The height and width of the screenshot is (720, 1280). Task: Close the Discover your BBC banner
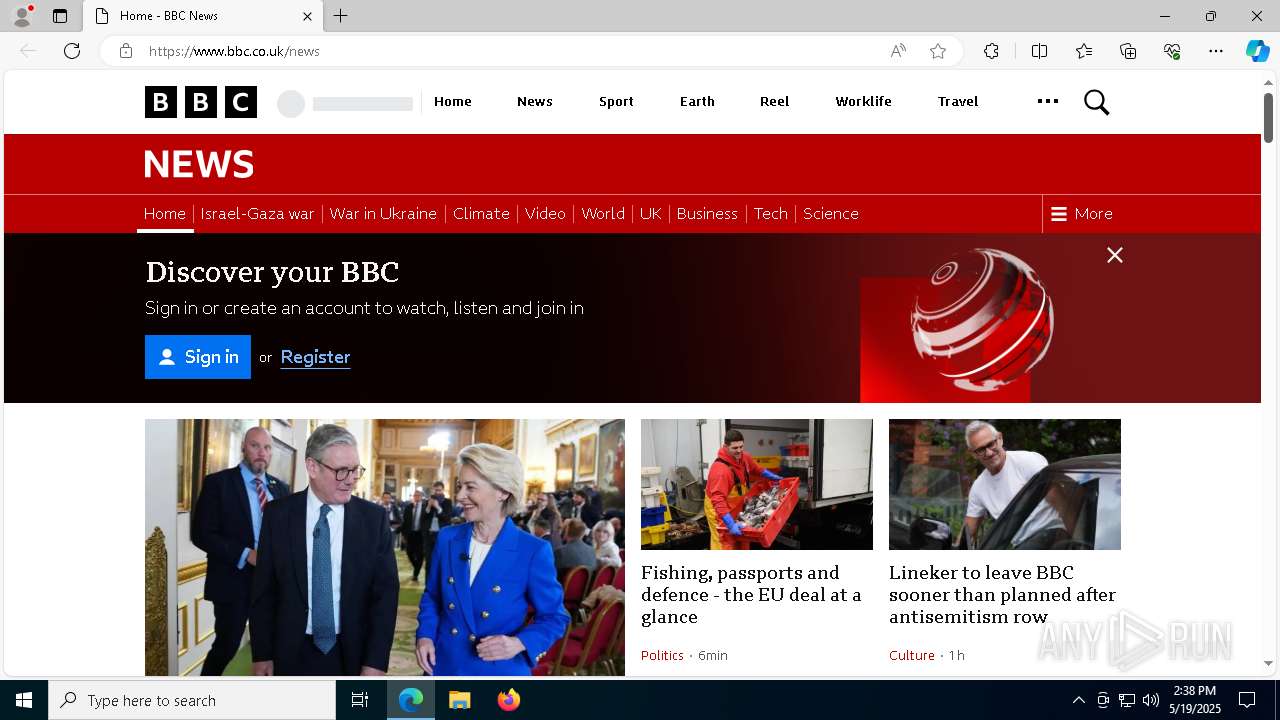(1115, 255)
